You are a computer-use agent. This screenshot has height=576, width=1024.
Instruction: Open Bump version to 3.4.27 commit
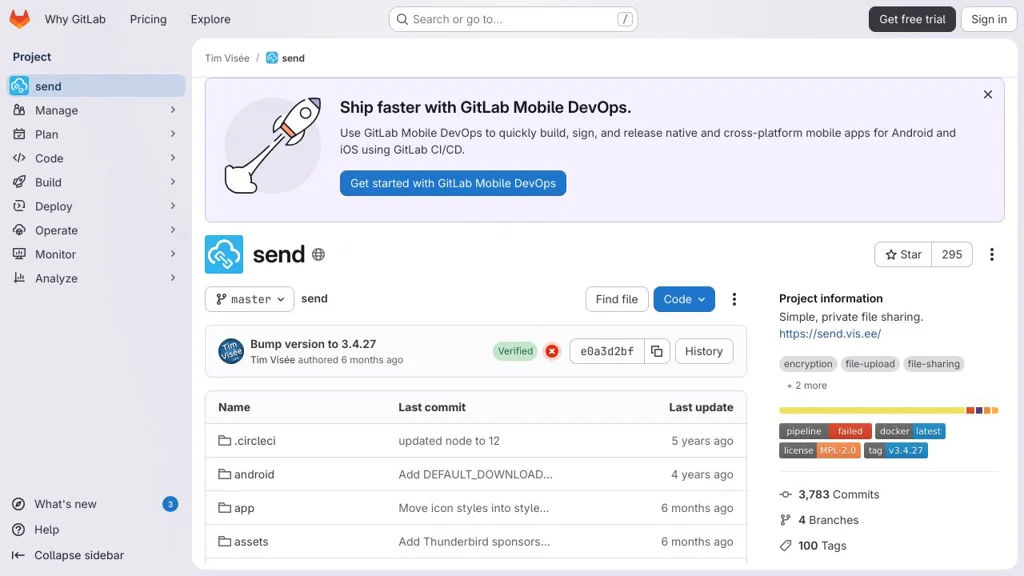(x=313, y=344)
